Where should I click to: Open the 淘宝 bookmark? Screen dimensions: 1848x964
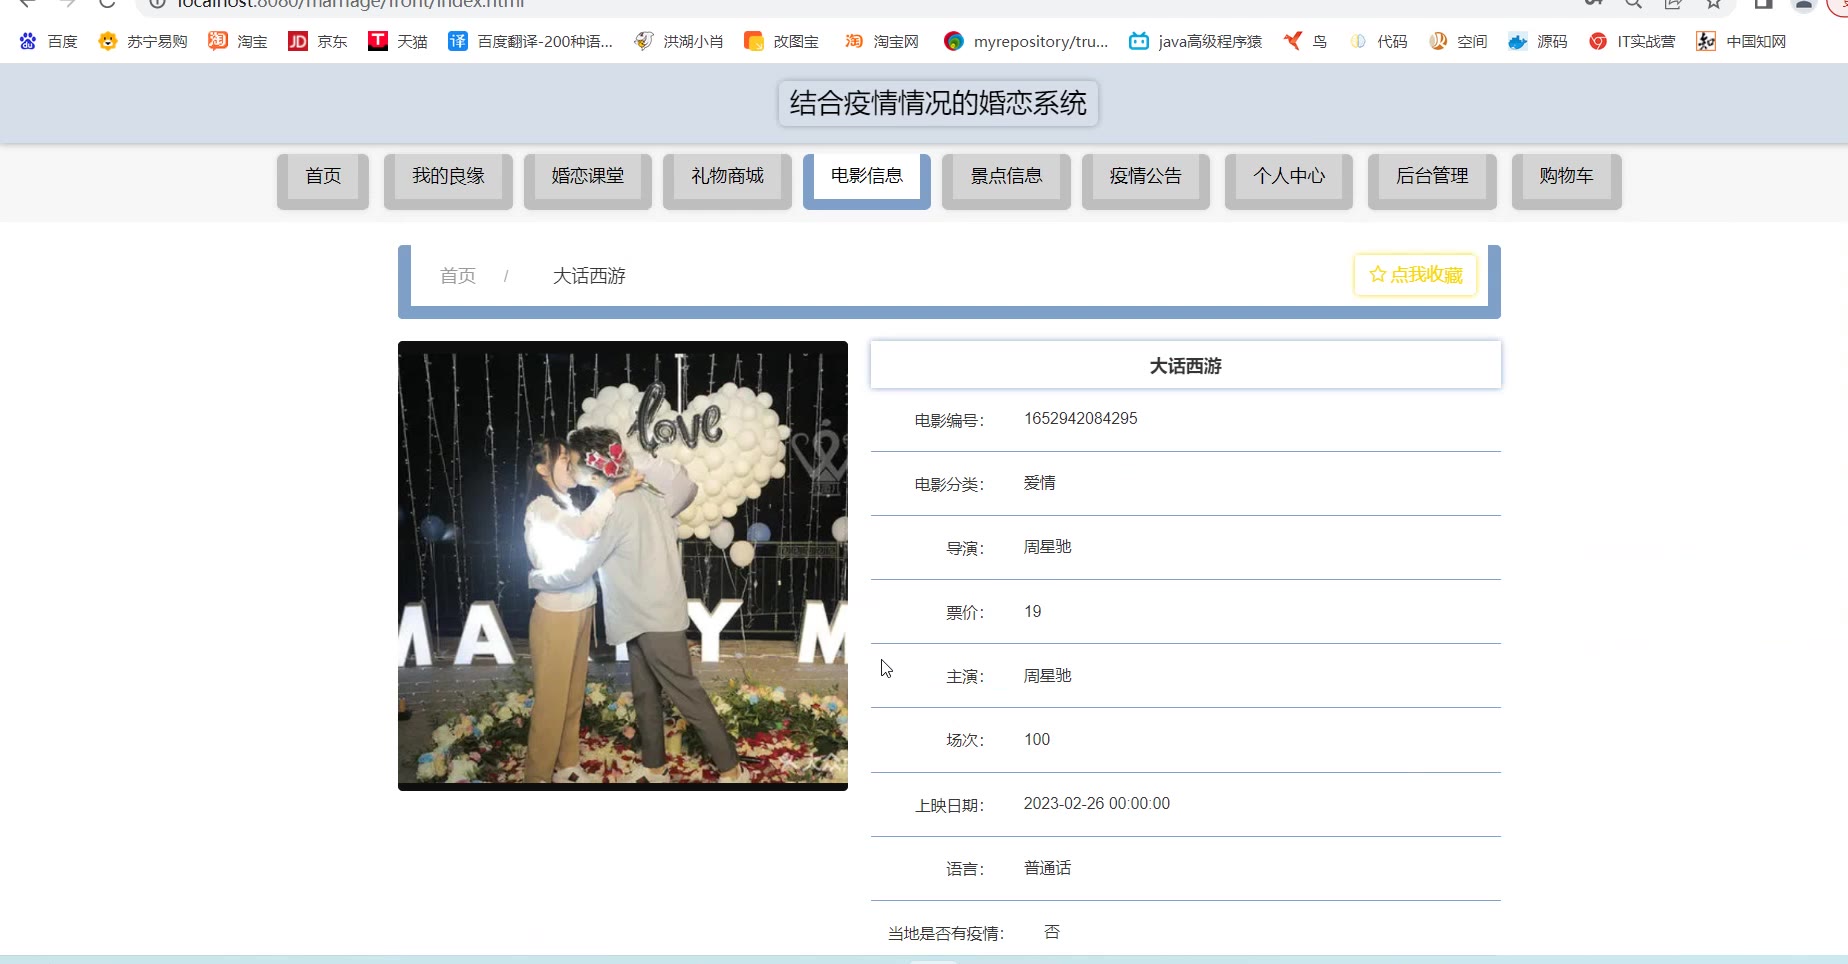coord(238,41)
